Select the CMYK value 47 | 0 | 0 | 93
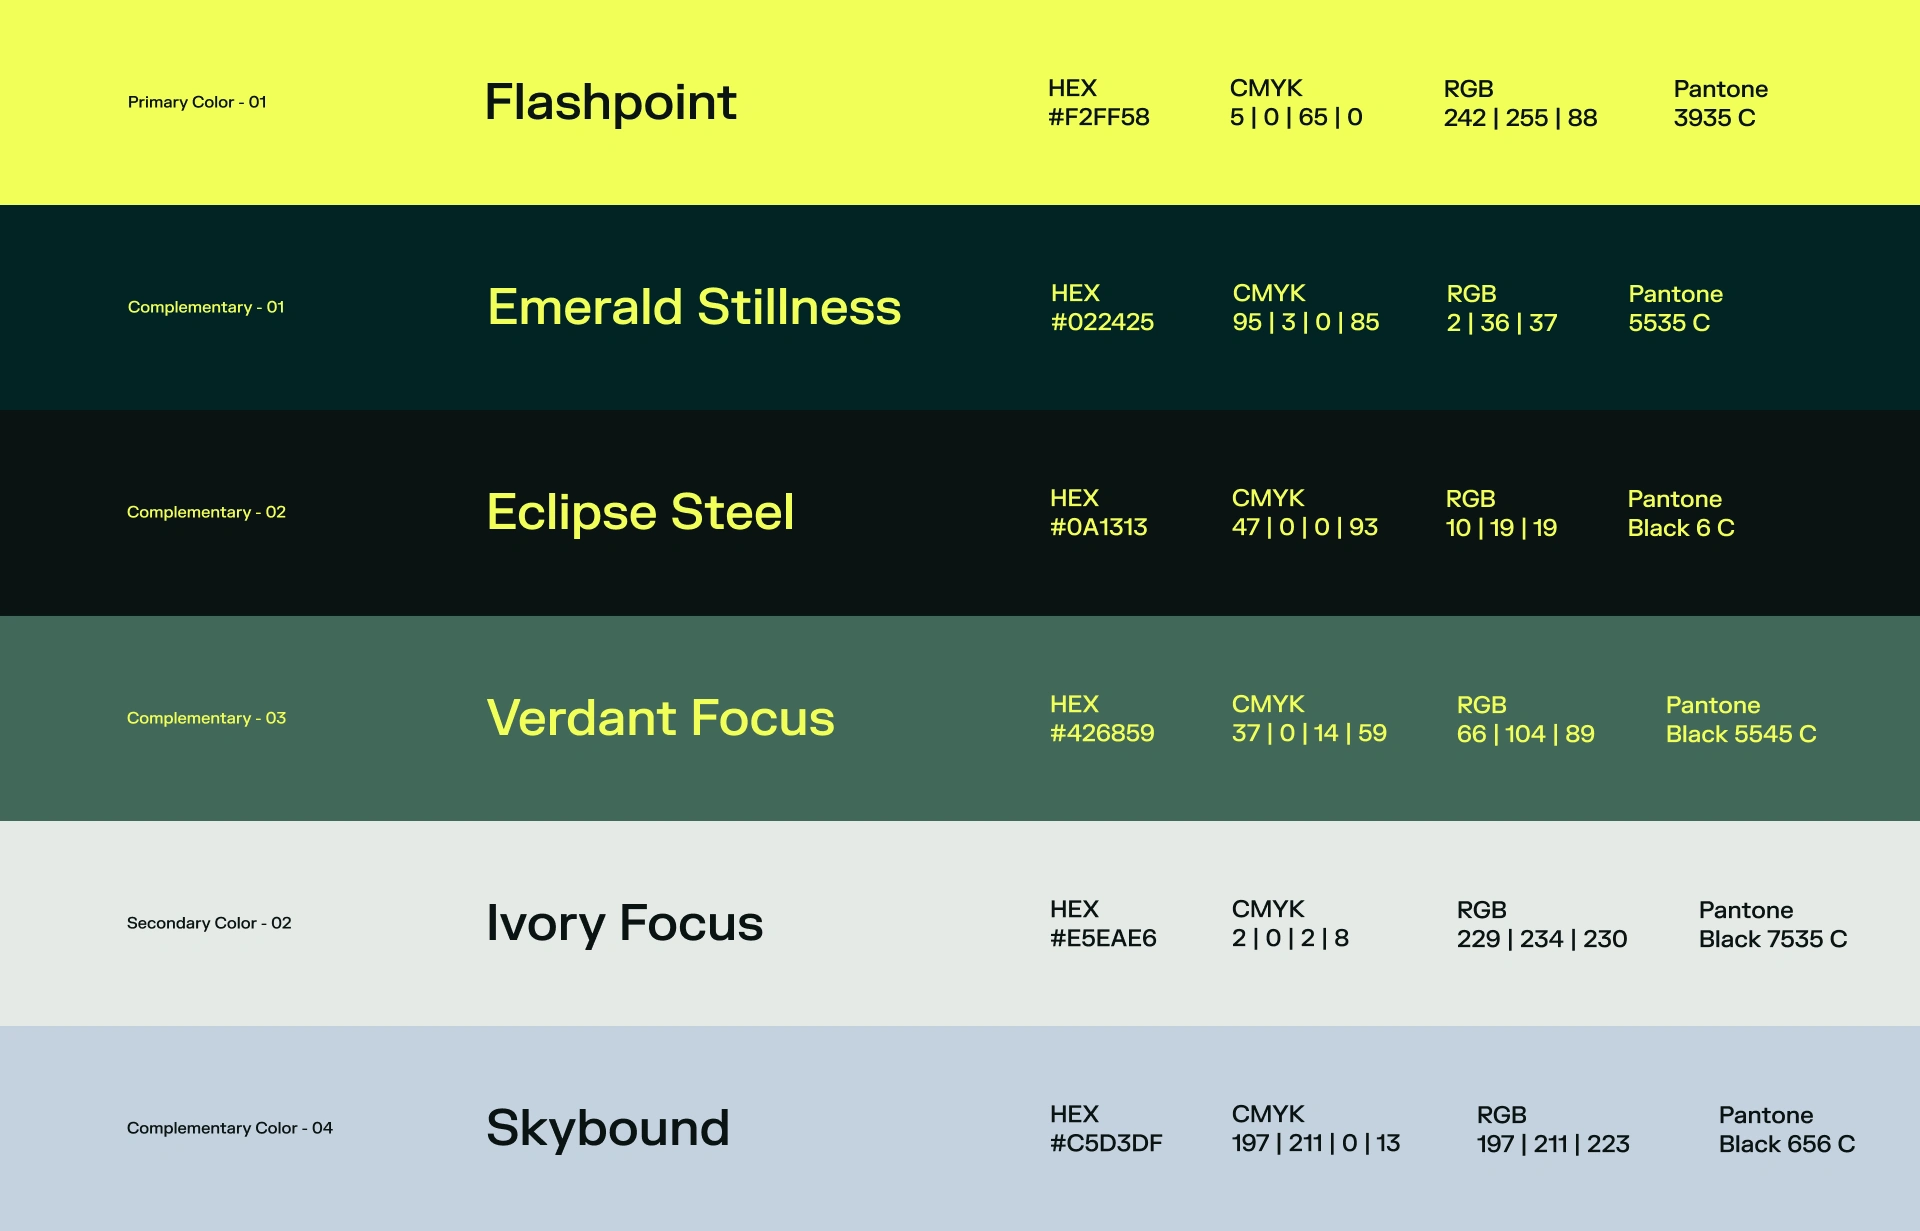The image size is (1920, 1231). [1304, 527]
